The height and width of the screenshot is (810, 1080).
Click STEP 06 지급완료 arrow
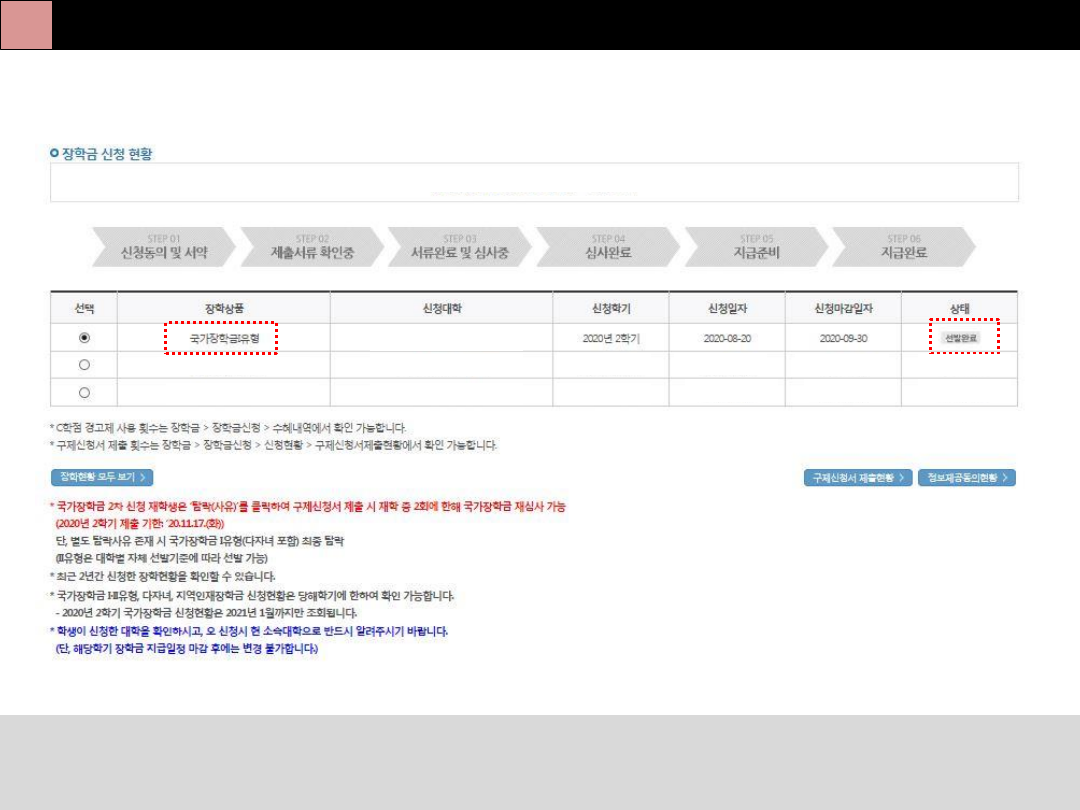coord(903,247)
